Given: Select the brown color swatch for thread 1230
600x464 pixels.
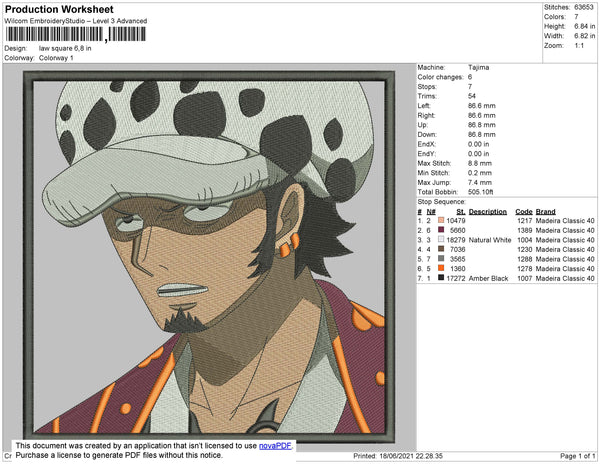Looking at the screenshot, I should point(441,249).
